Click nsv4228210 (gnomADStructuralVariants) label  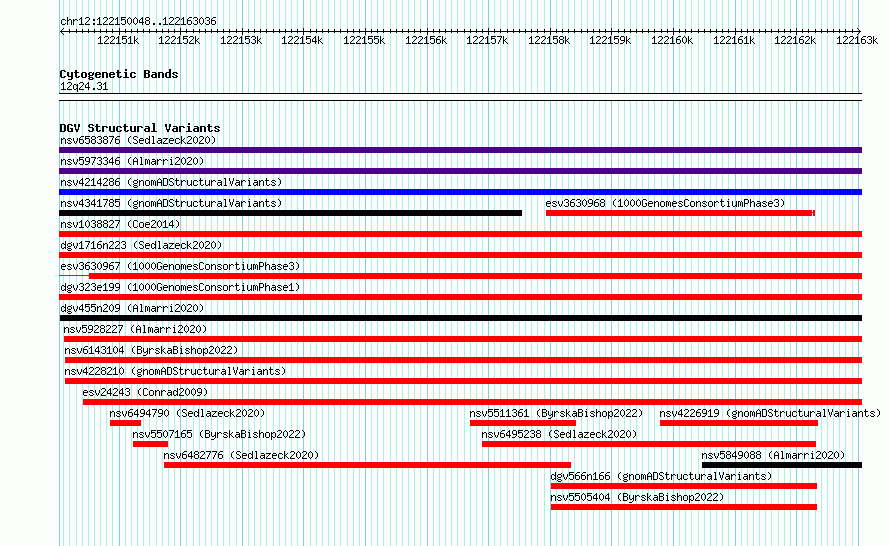[x=175, y=371]
